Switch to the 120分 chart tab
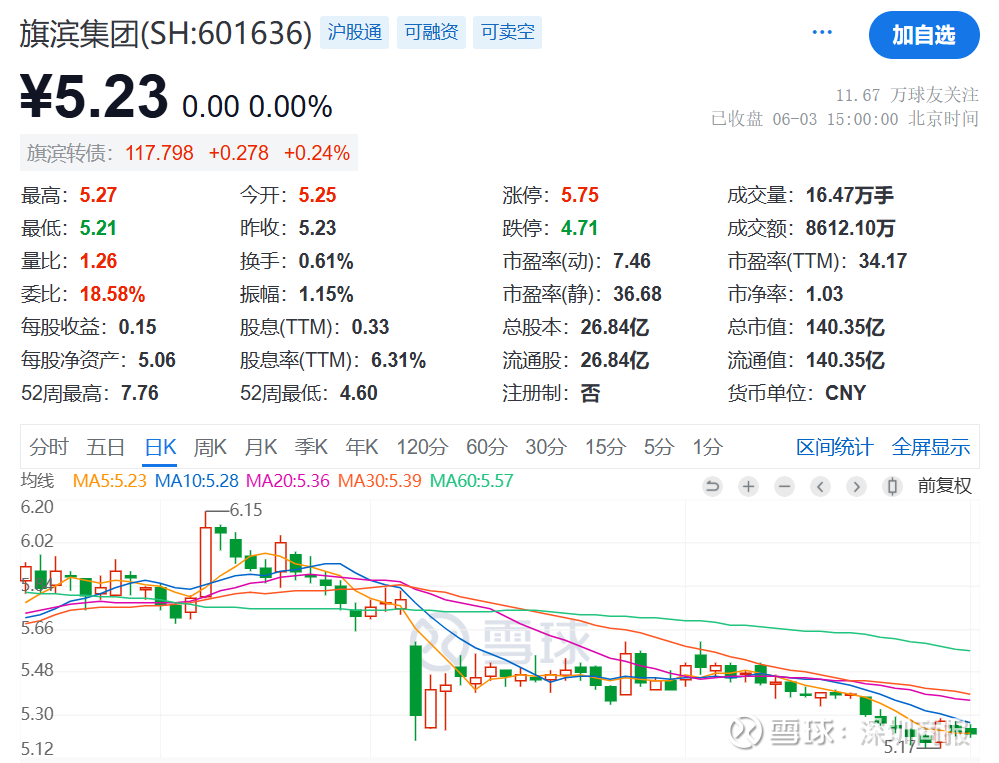Screen dimensions: 999x763 coord(422,447)
